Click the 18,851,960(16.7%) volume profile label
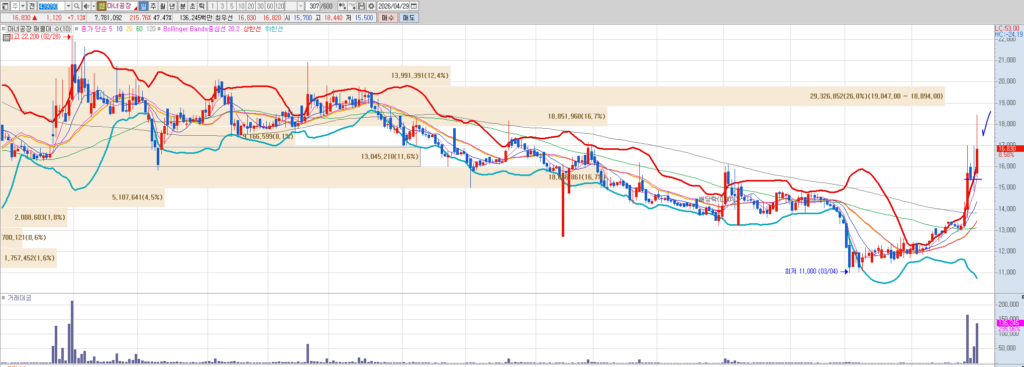Screen dimensions: 1024x367 577,116
